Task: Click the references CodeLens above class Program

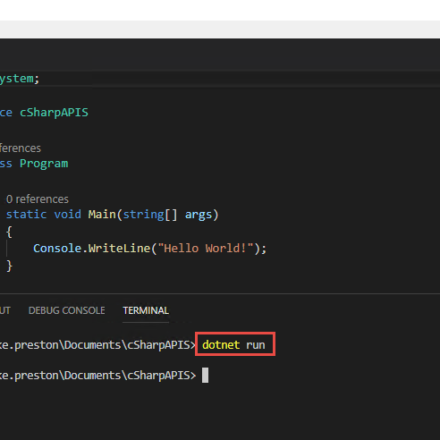Action: (20, 148)
